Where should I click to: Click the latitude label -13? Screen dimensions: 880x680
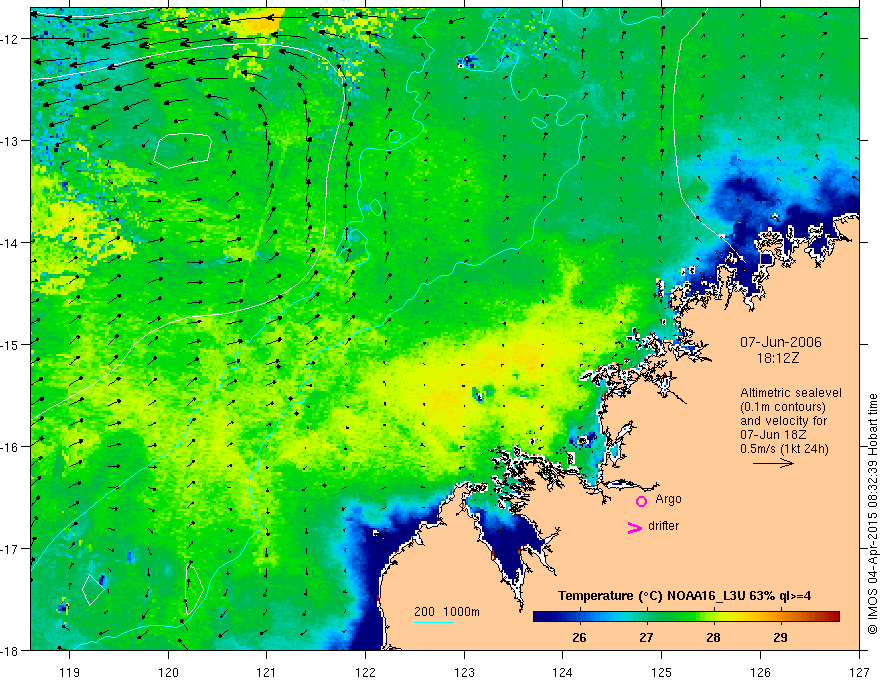click(x=10, y=141)
